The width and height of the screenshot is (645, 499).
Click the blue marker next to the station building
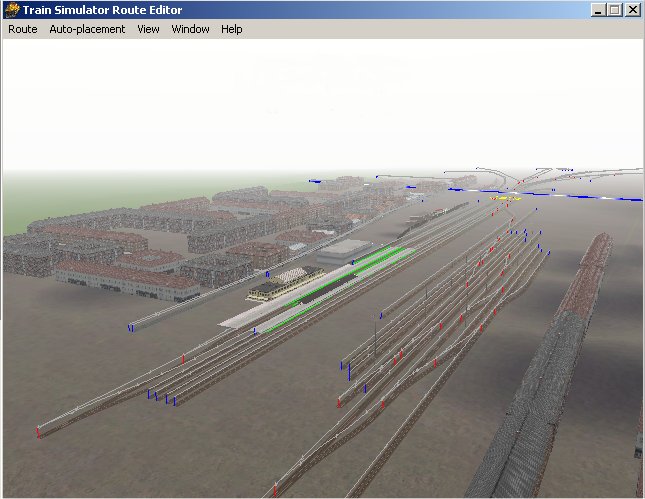[267, 273]
